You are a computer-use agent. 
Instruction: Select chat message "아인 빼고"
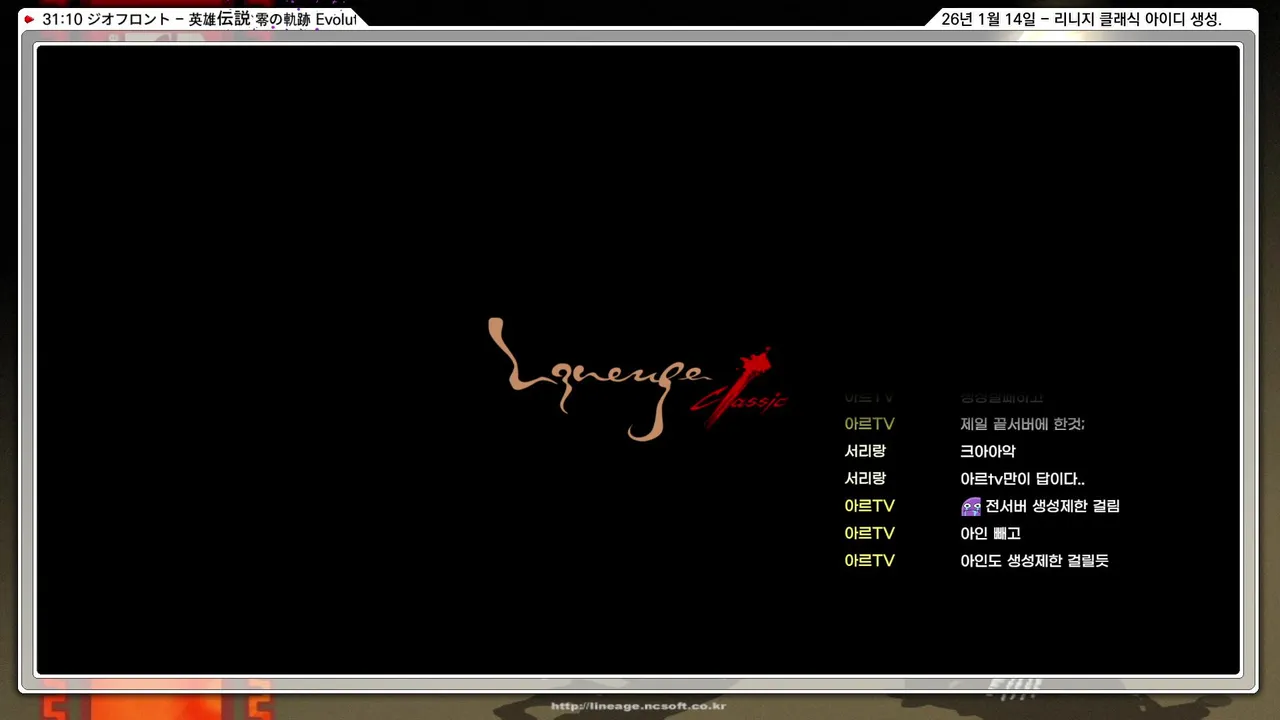990,534
